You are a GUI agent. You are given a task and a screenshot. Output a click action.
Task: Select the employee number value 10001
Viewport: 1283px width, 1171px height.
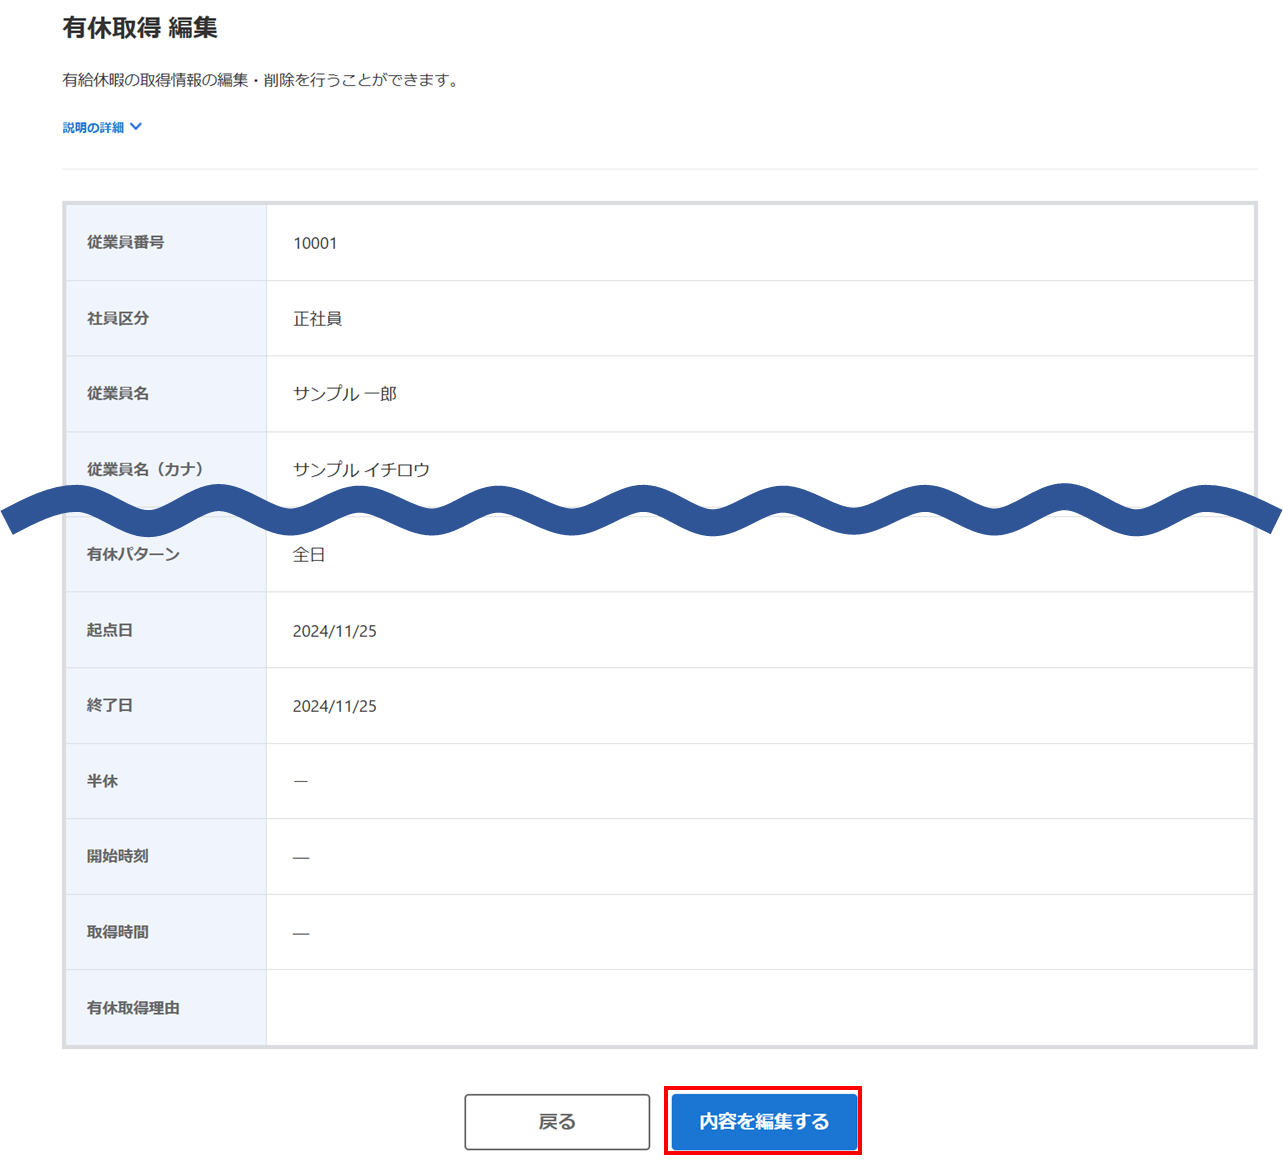315,243
